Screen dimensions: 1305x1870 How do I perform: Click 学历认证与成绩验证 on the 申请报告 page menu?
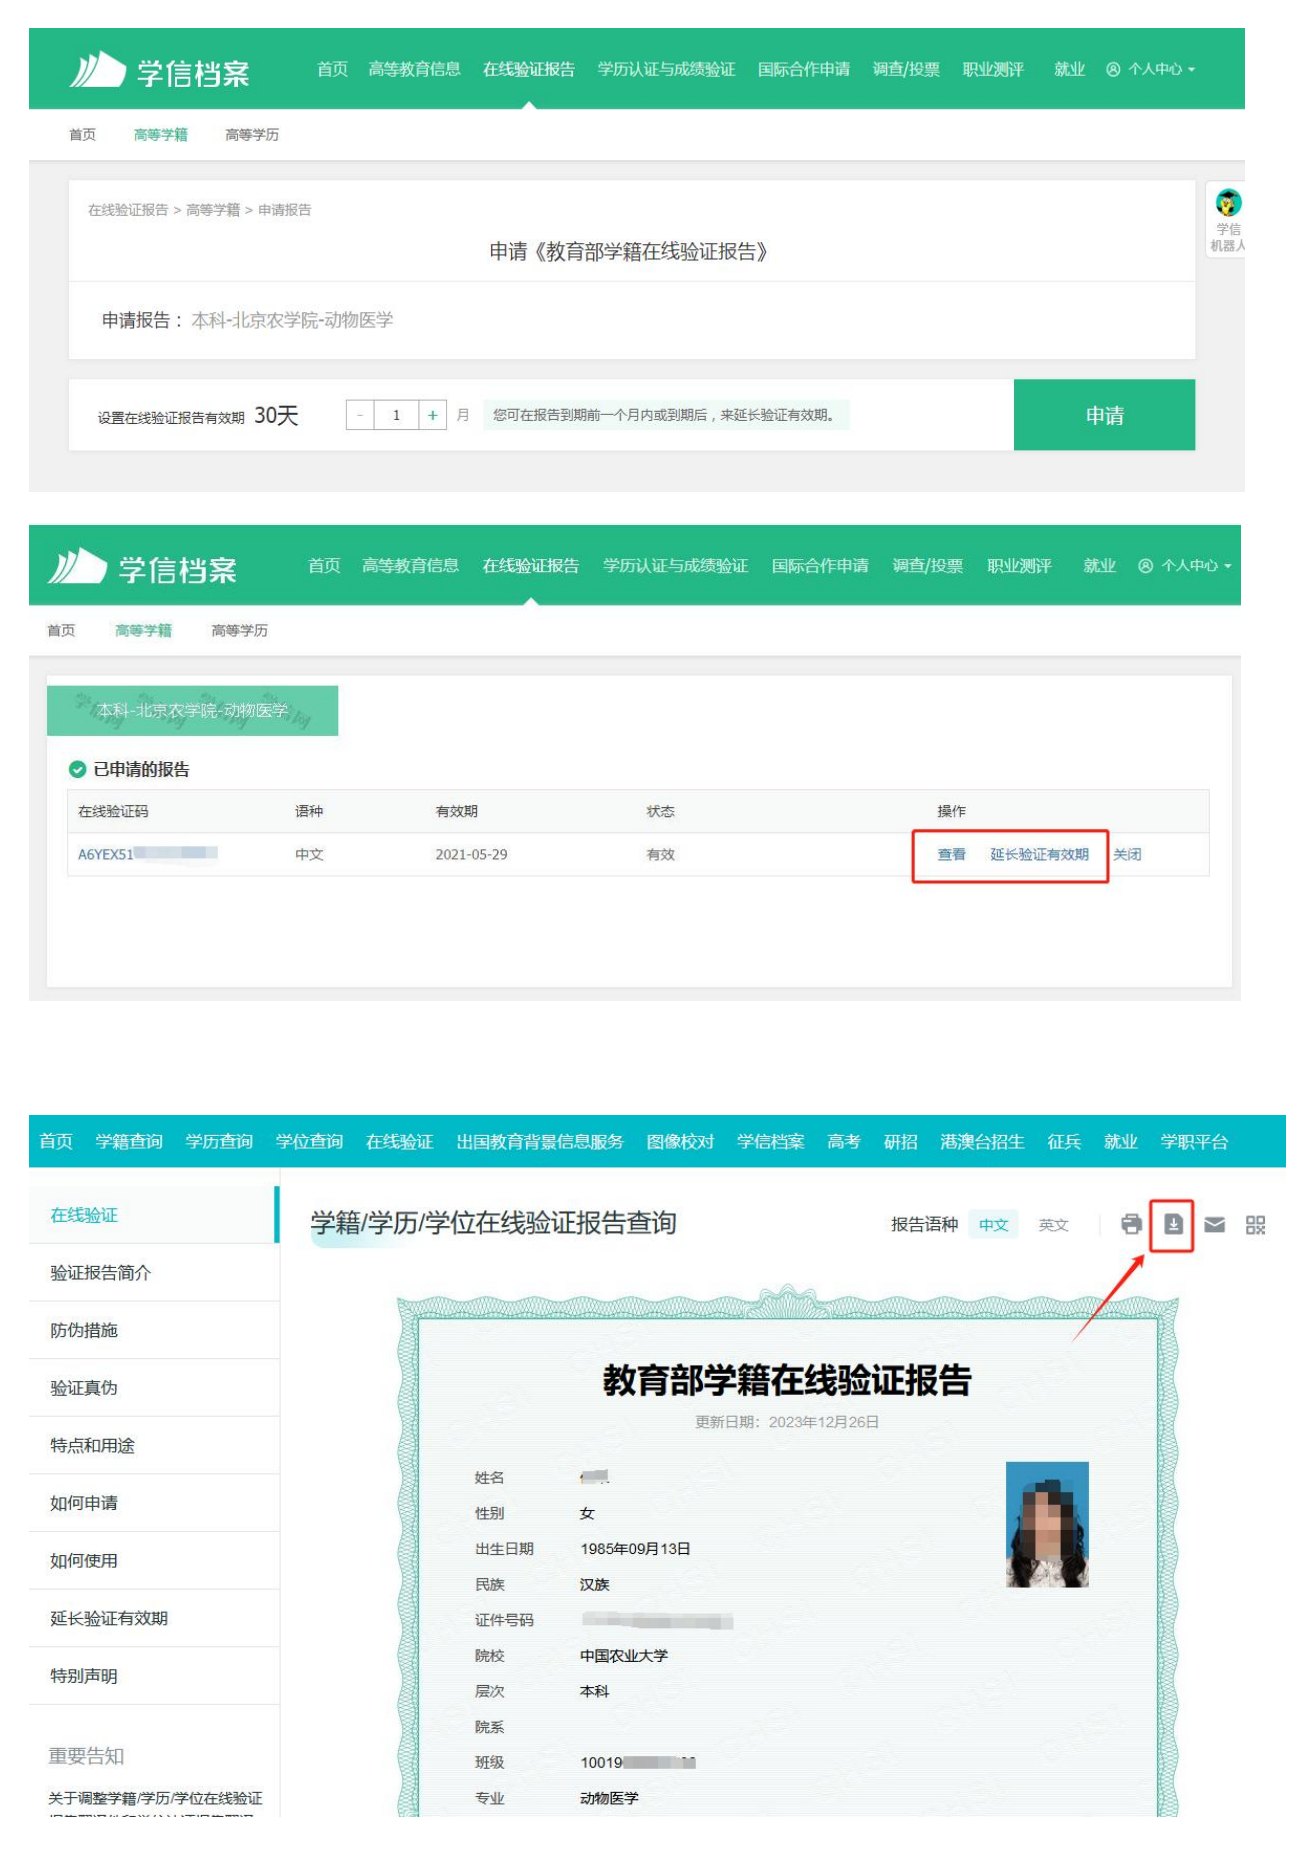tap(666, 69)
